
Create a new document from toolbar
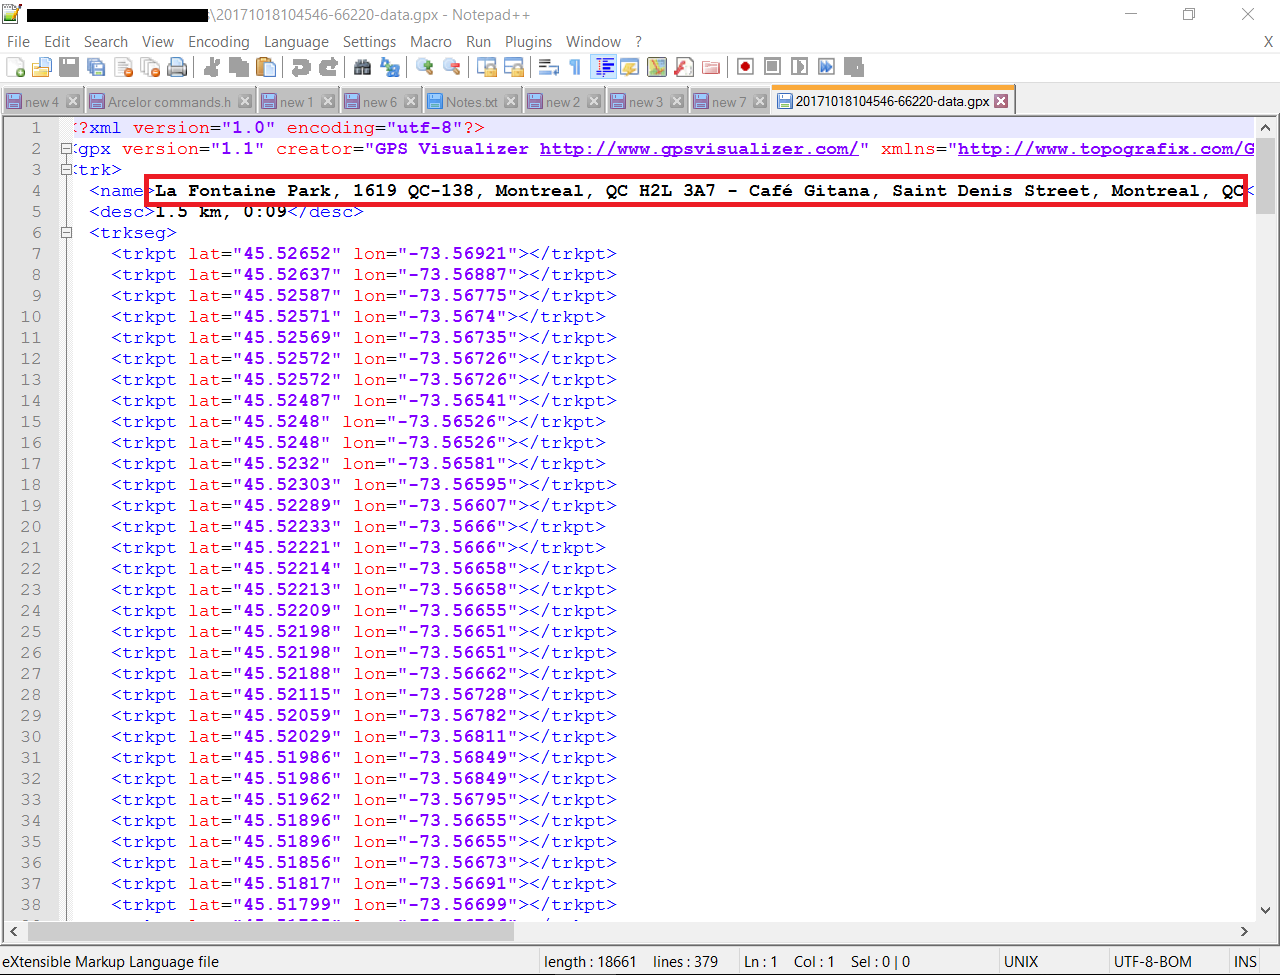(16, 67)
